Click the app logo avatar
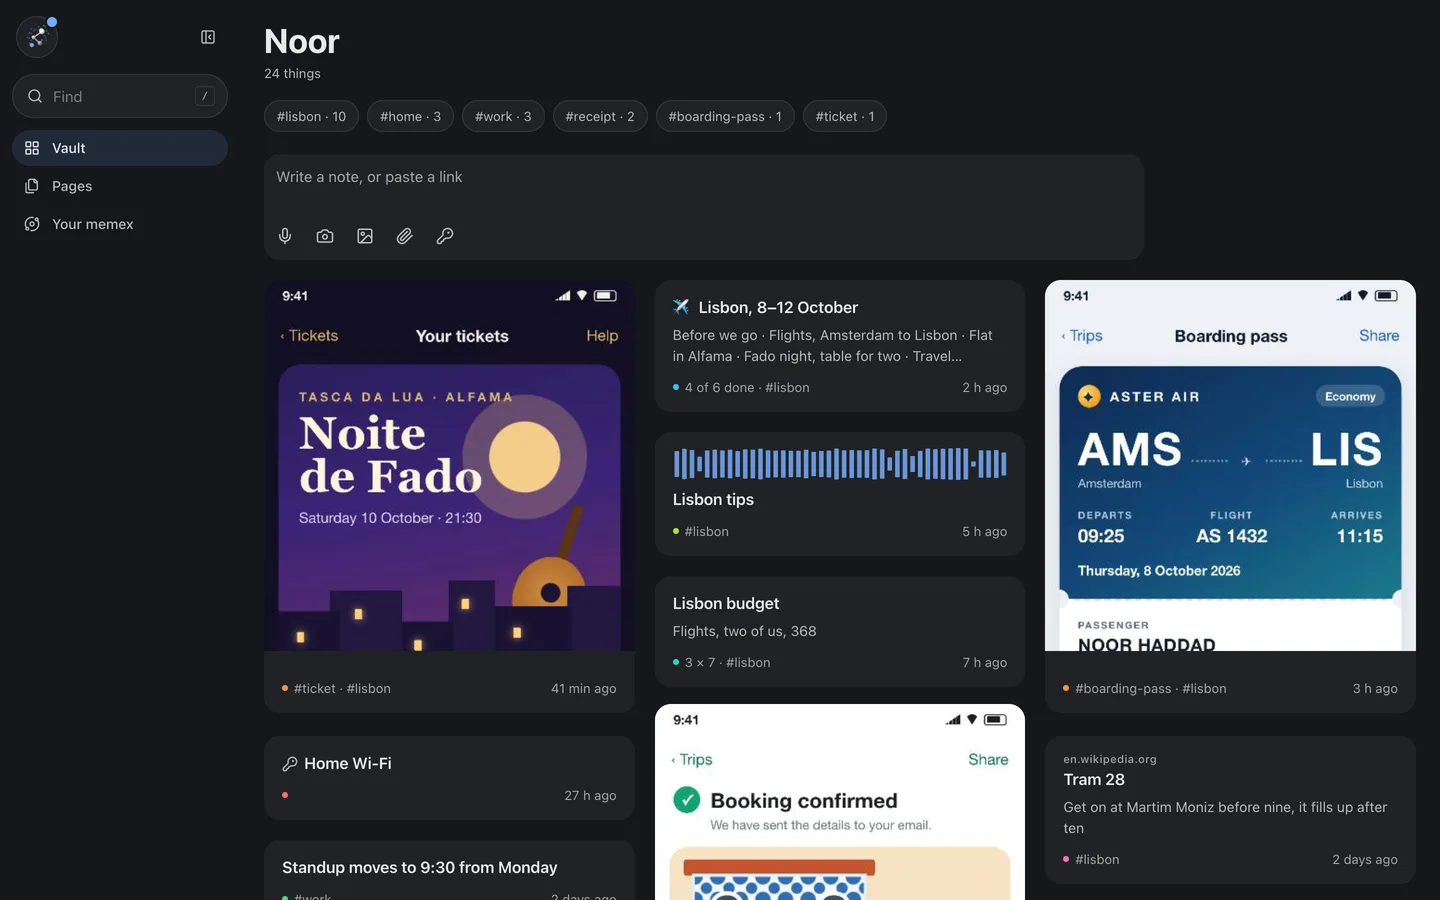1440x900 pixels. click(37, 37)
